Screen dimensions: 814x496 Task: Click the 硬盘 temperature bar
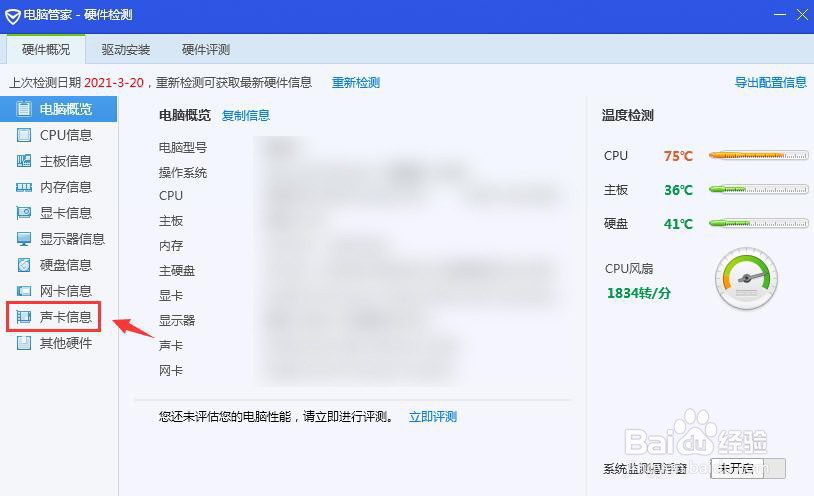click(x=758, y=223)
